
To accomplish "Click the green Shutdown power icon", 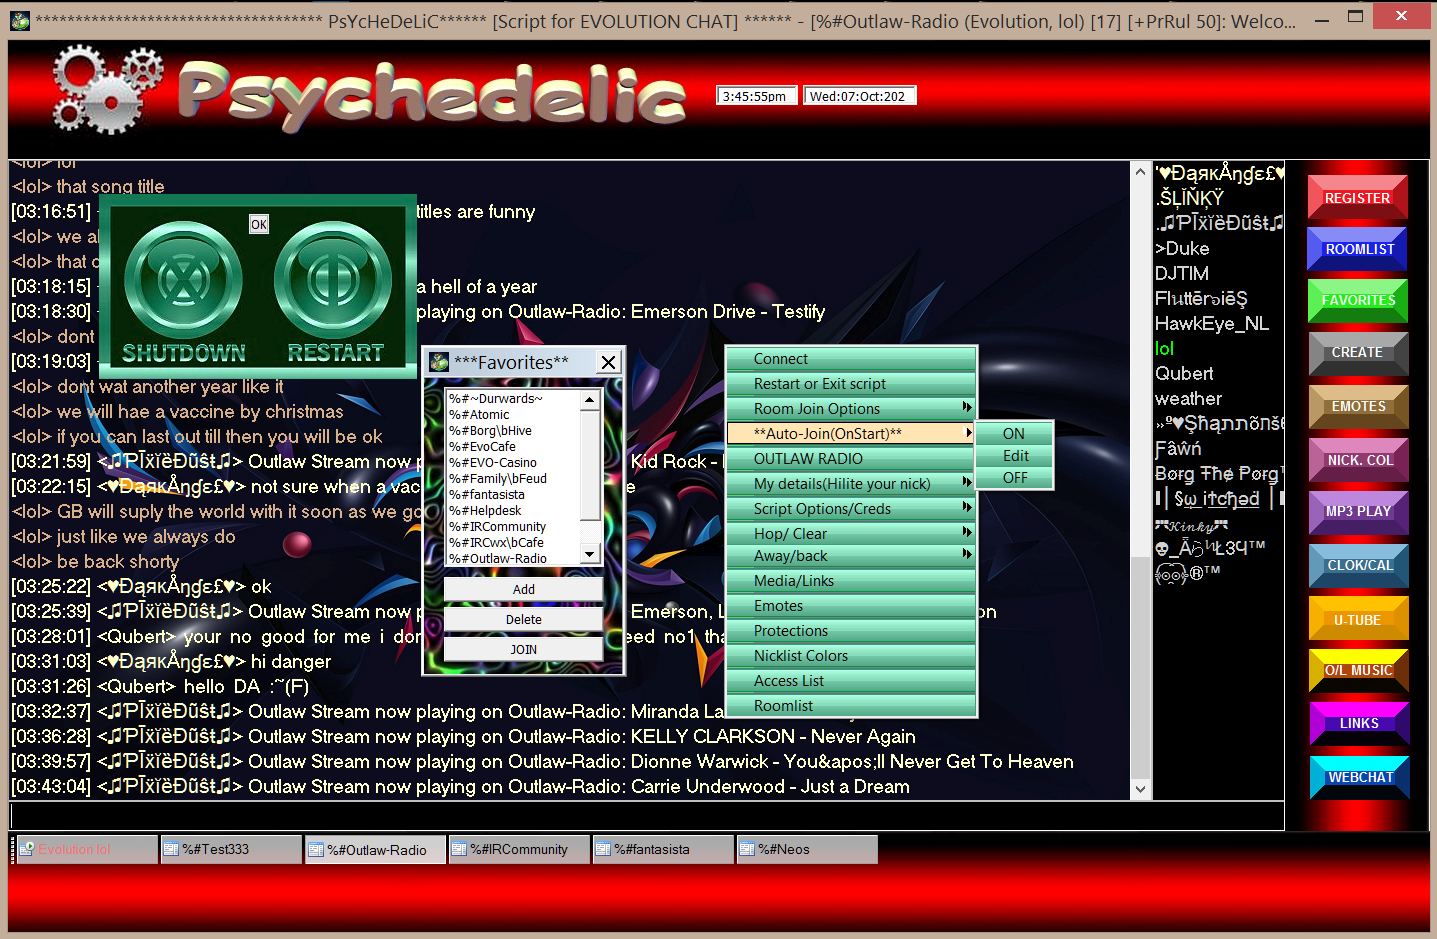I will [184, 280].
